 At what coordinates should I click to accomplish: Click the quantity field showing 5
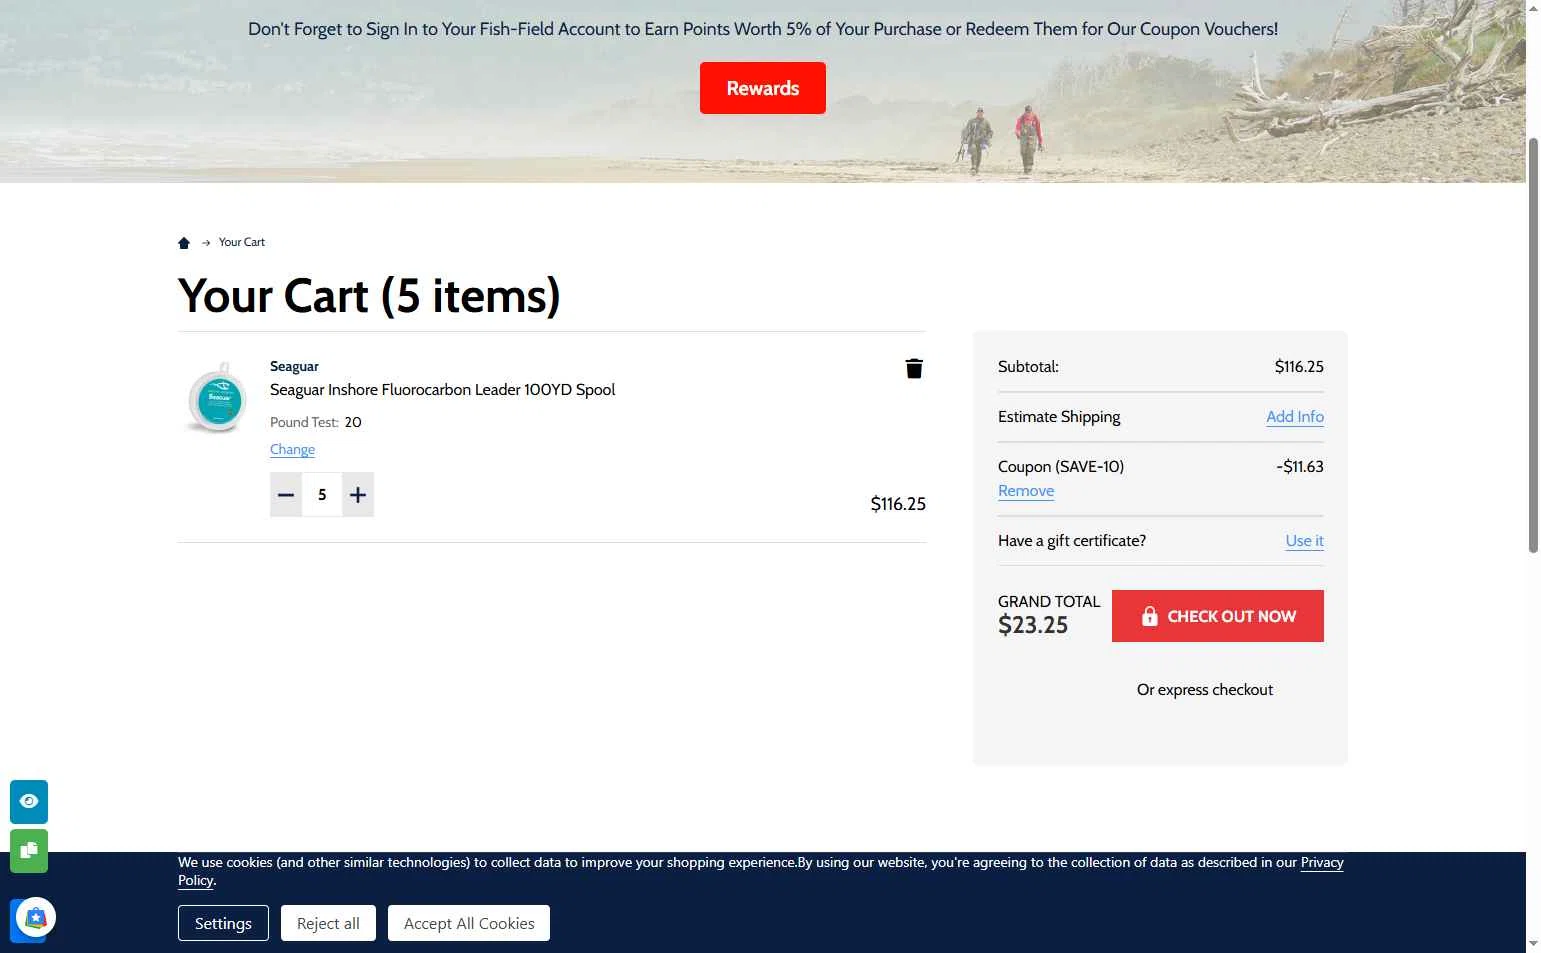(x=322, y=495)
